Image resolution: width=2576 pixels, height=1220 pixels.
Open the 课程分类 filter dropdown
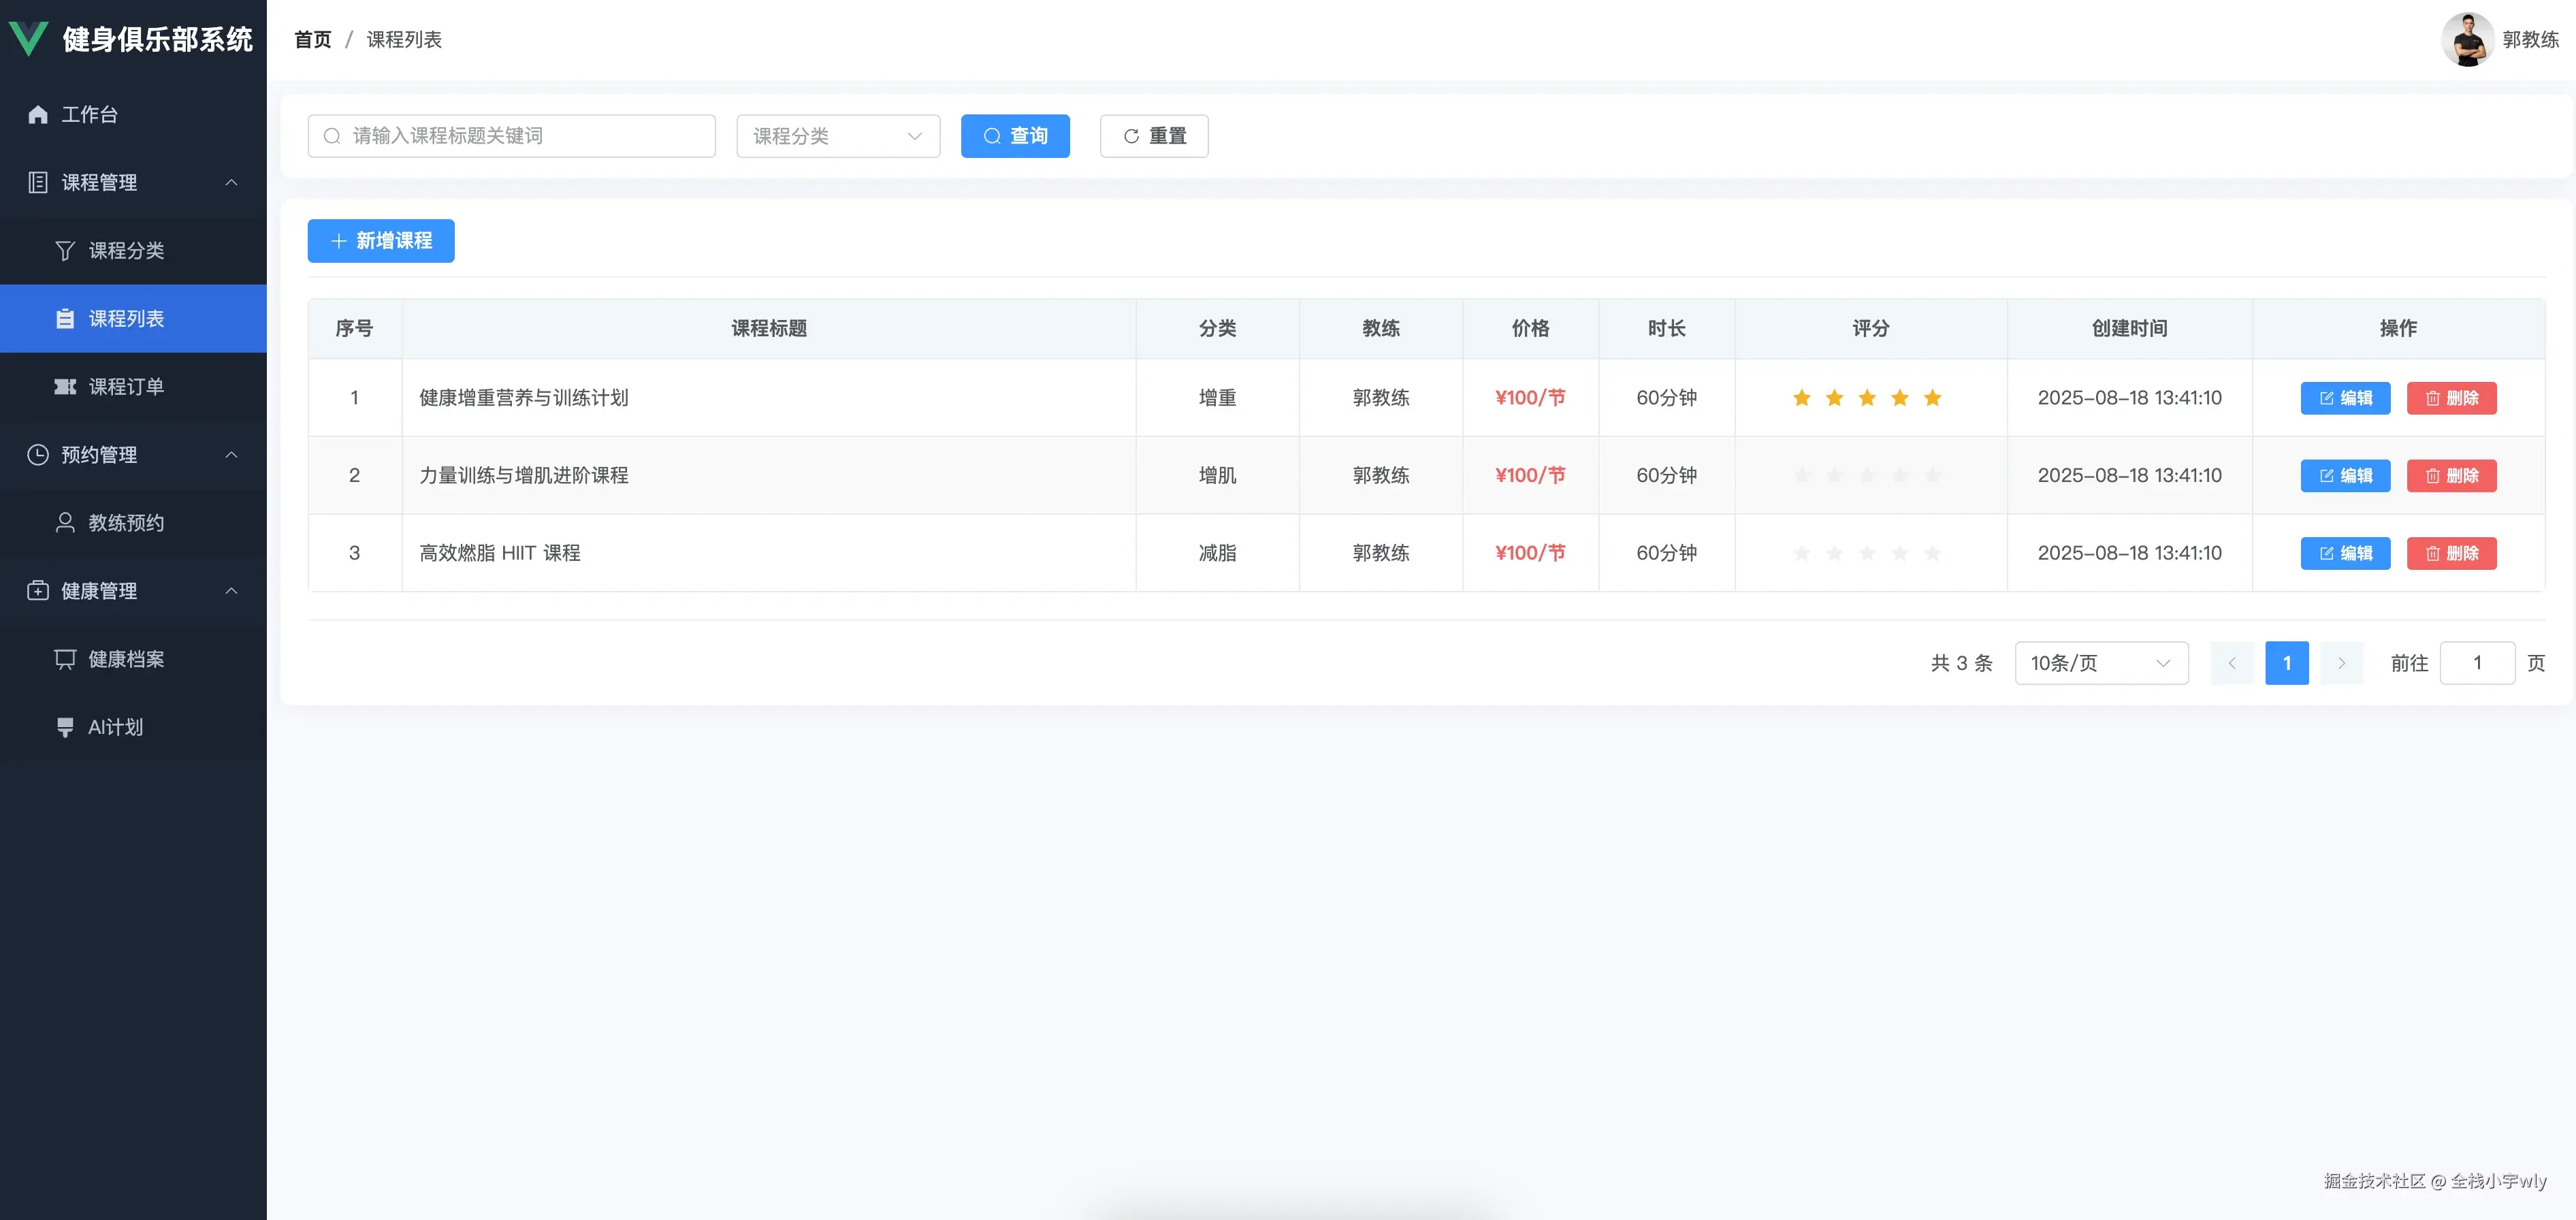837,136
